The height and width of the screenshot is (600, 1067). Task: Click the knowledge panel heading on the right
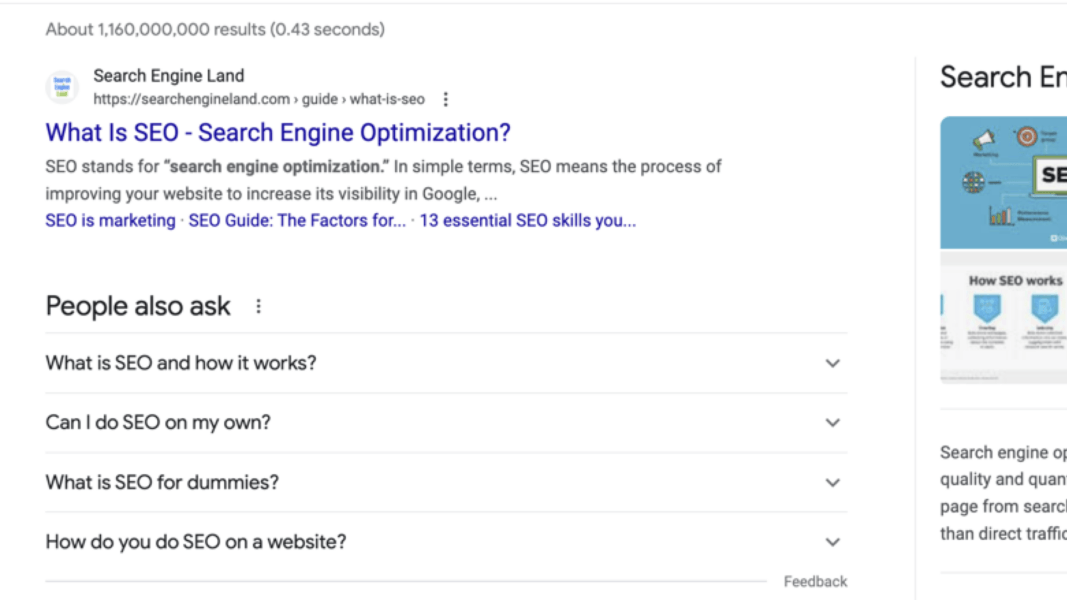coord(1002,78)
